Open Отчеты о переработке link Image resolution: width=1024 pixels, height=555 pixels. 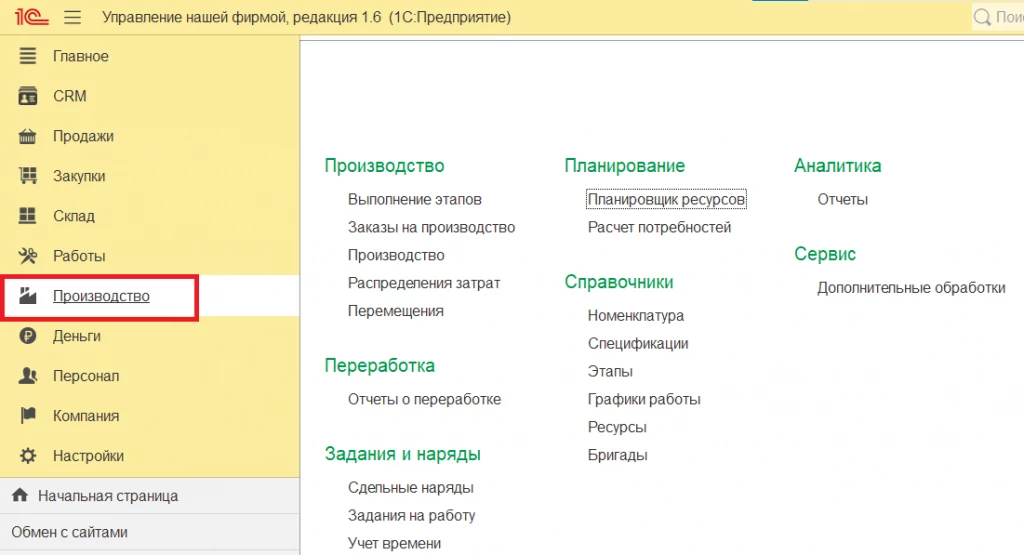click(424, 399)
